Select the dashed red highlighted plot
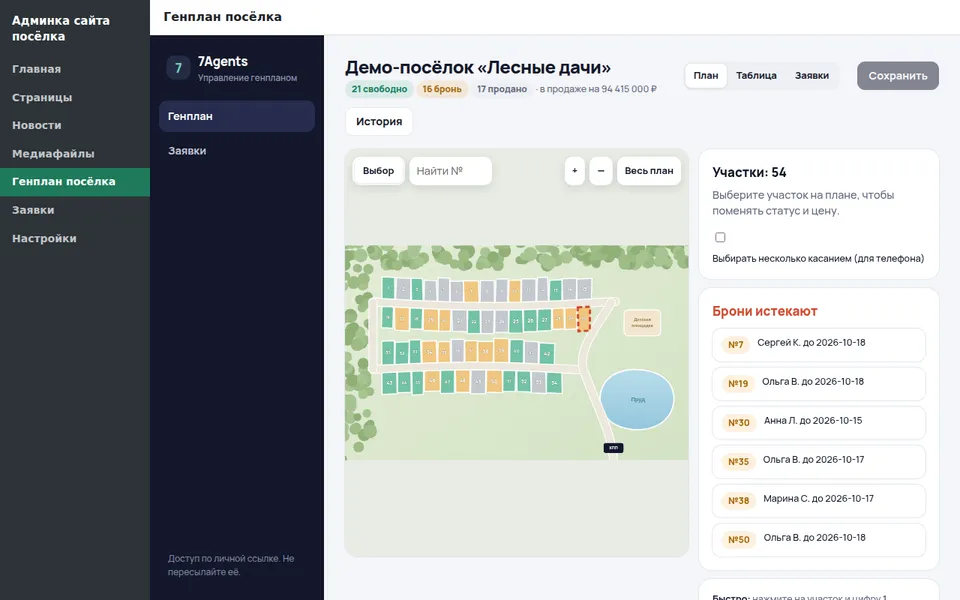960x600 pixels. 583,319
